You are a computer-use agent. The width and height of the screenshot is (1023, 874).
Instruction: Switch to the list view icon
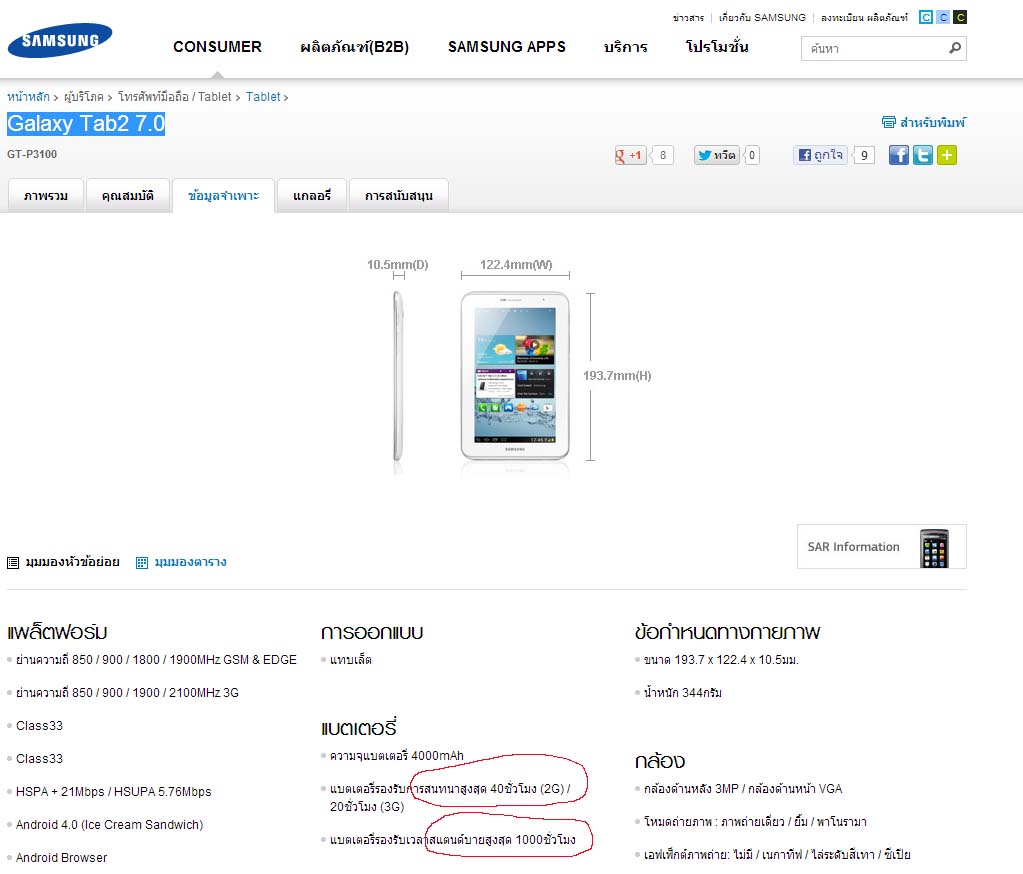(13, 562)
